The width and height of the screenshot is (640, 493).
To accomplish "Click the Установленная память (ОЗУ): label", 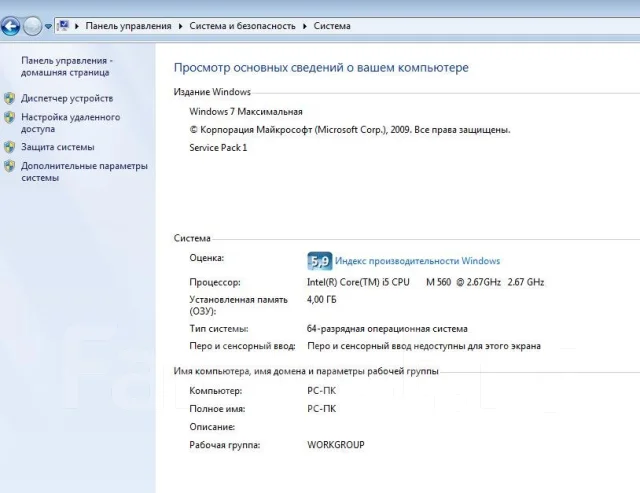I will pos(239,306).
